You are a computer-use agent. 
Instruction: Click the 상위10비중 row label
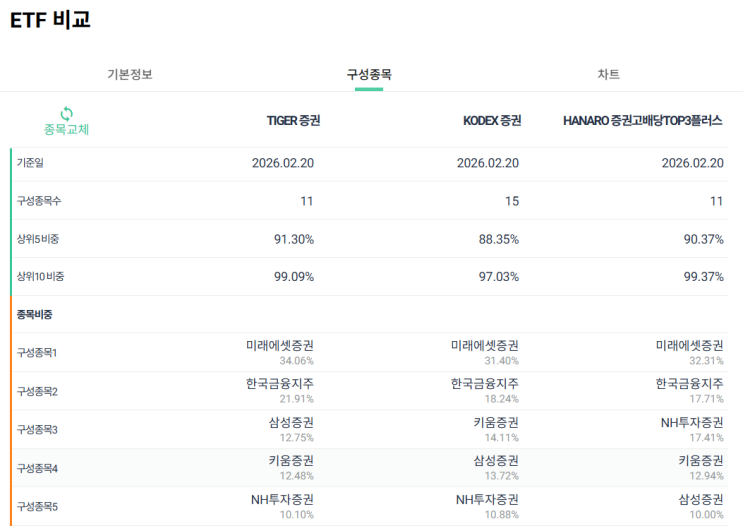(x=40, y=277)
